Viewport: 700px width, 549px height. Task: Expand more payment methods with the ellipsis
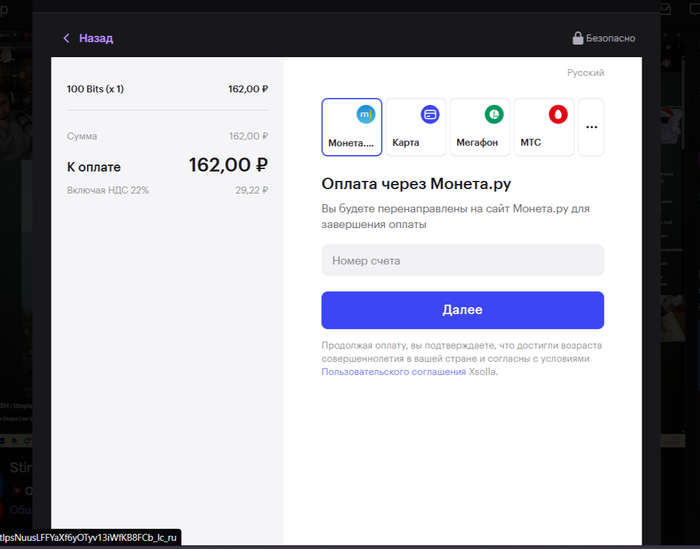pos(591,127)
